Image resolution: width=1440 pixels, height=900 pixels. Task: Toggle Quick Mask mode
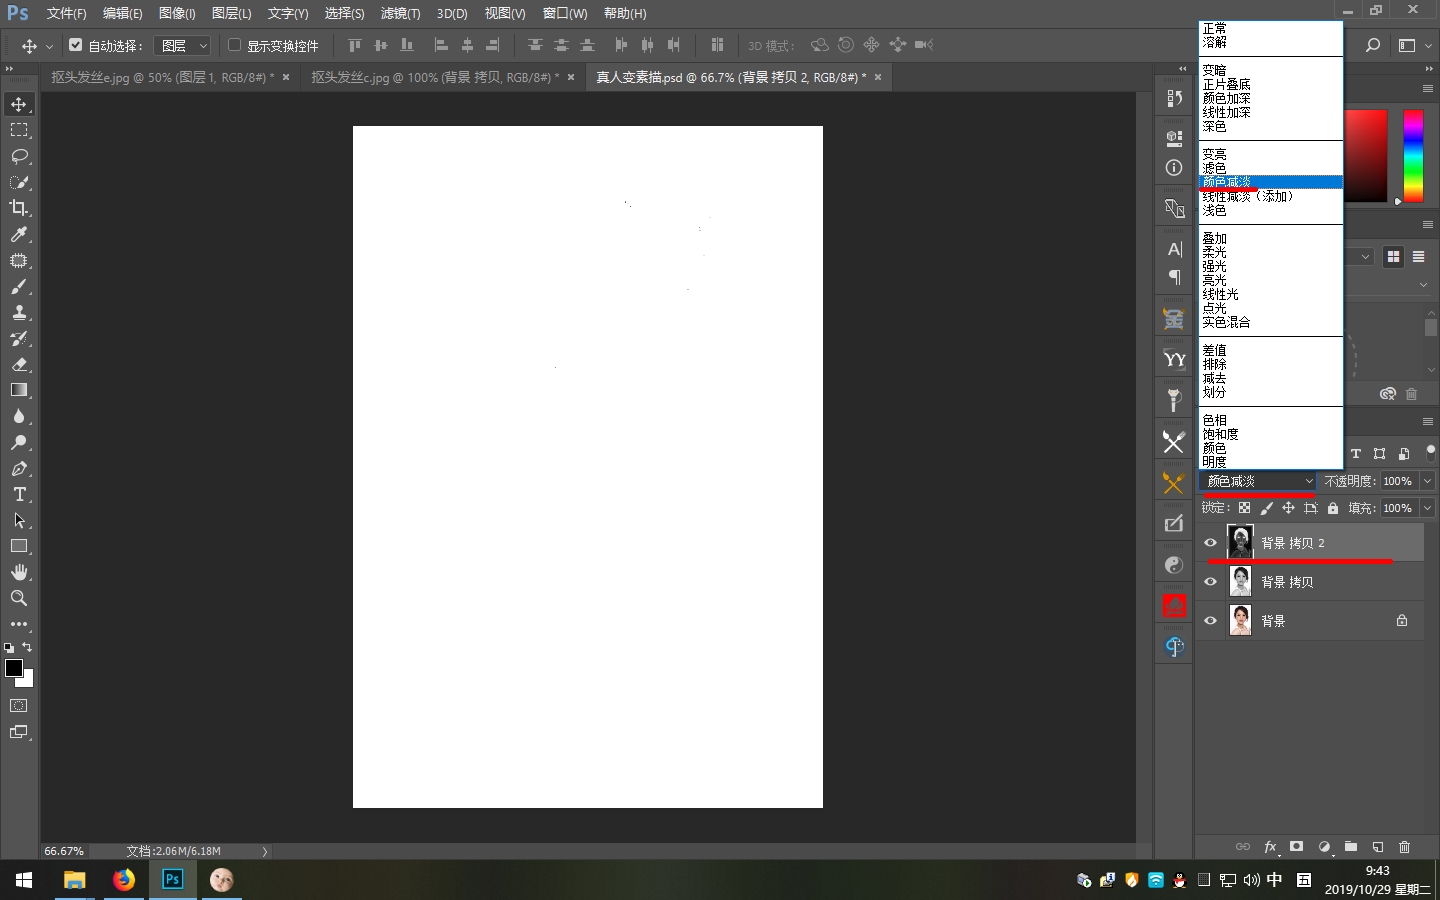click(19, 706)
